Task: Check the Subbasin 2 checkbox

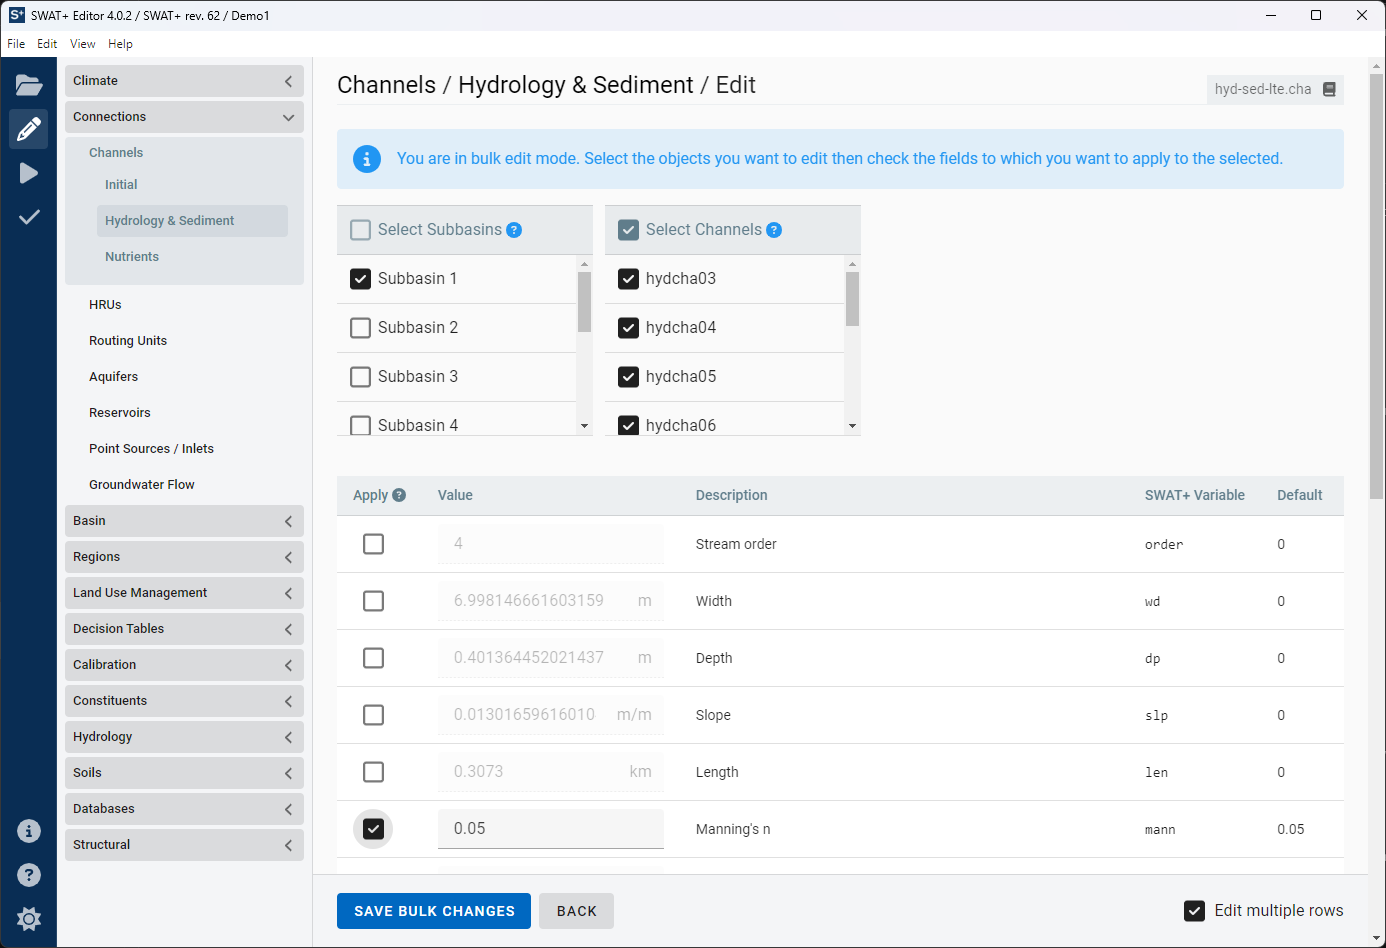Action: tap(361, 328)
